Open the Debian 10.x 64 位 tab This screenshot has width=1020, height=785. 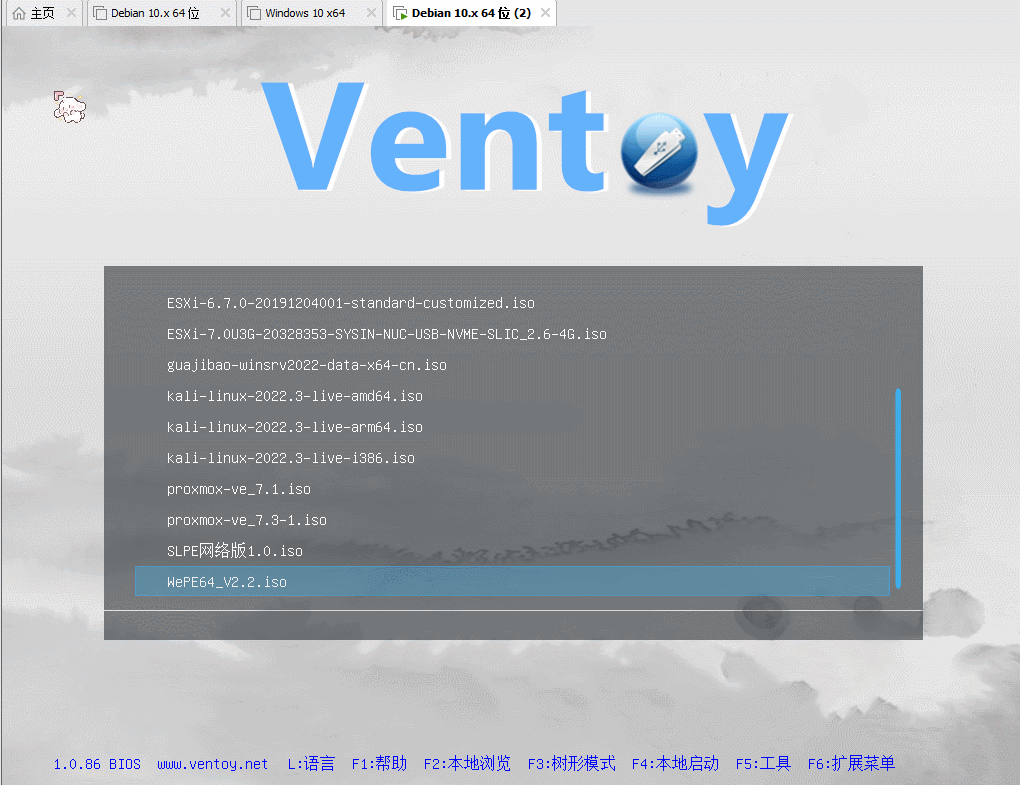click(x=161, y=13)
